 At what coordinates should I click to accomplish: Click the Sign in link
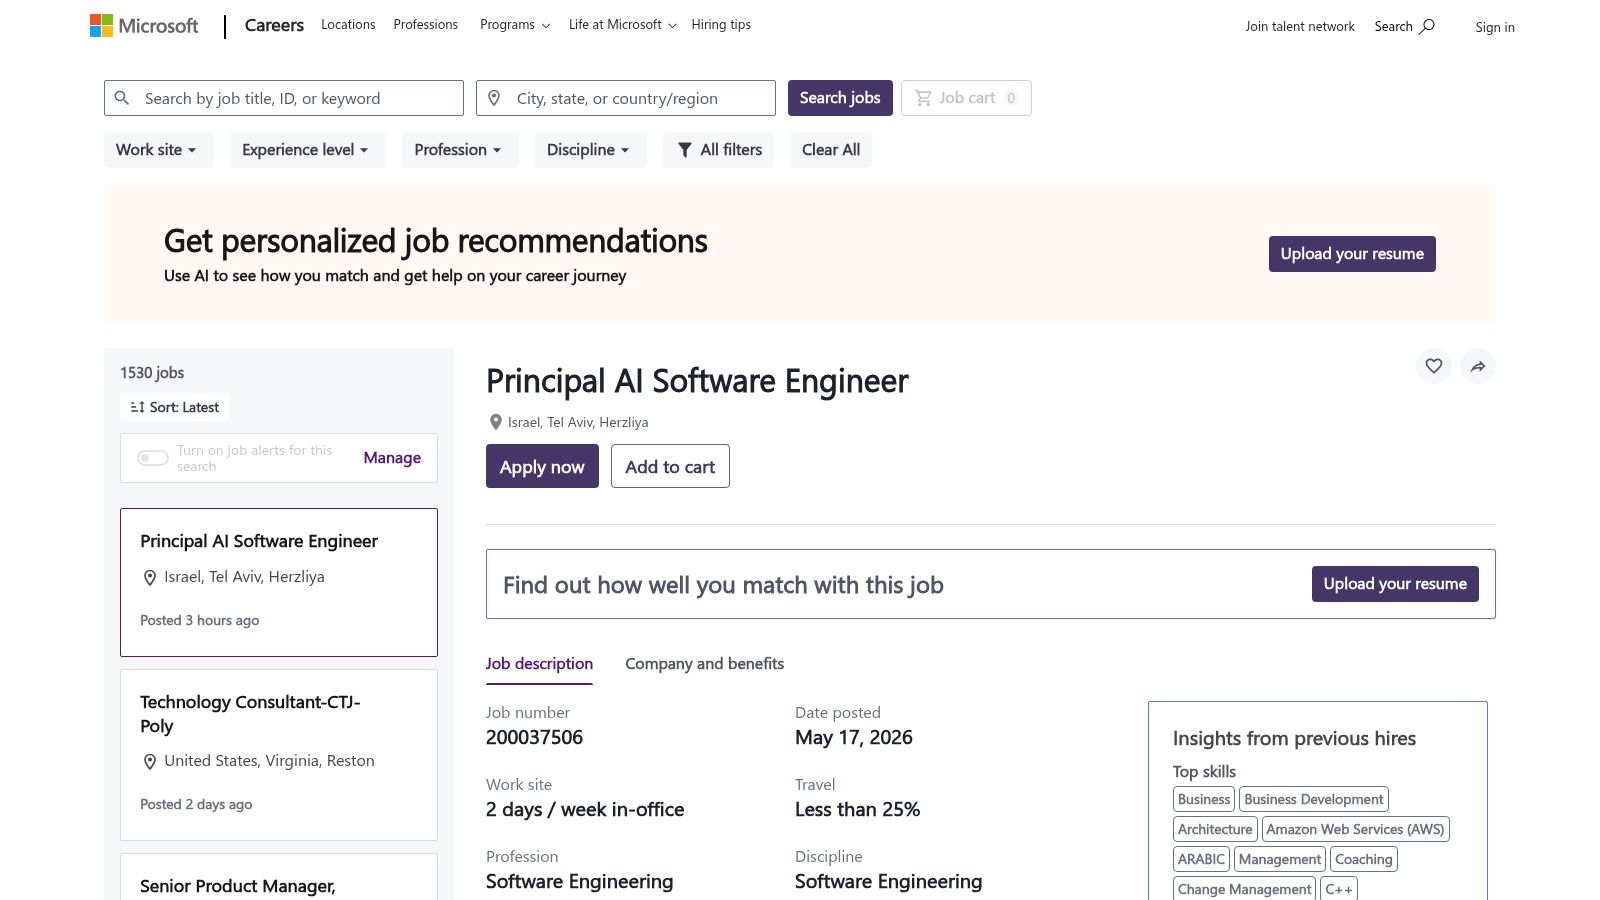[1495, 27]
